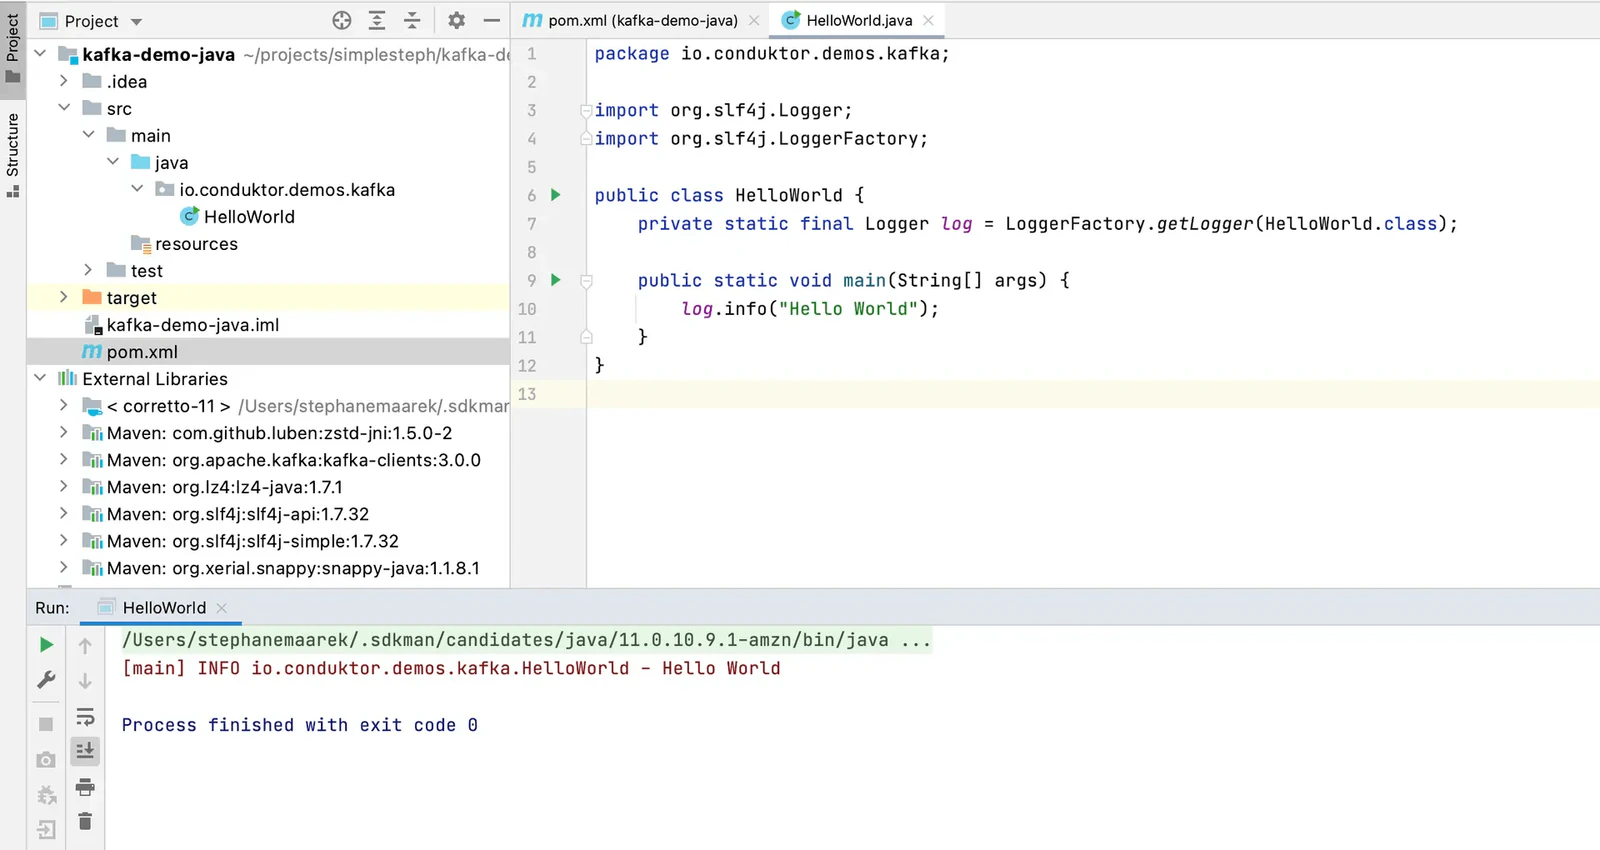Hide the Project tool window

pyautogui.click(x=491, y=20)
